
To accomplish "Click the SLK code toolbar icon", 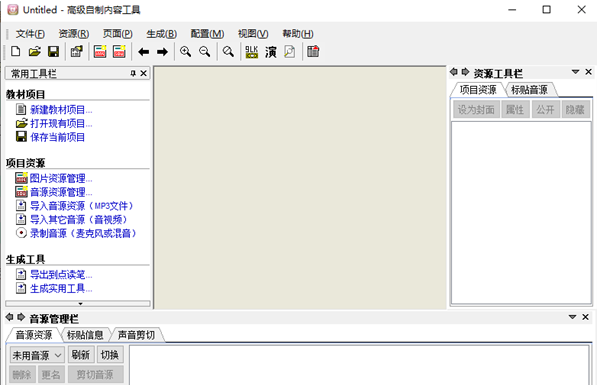I will pos(252,51).
